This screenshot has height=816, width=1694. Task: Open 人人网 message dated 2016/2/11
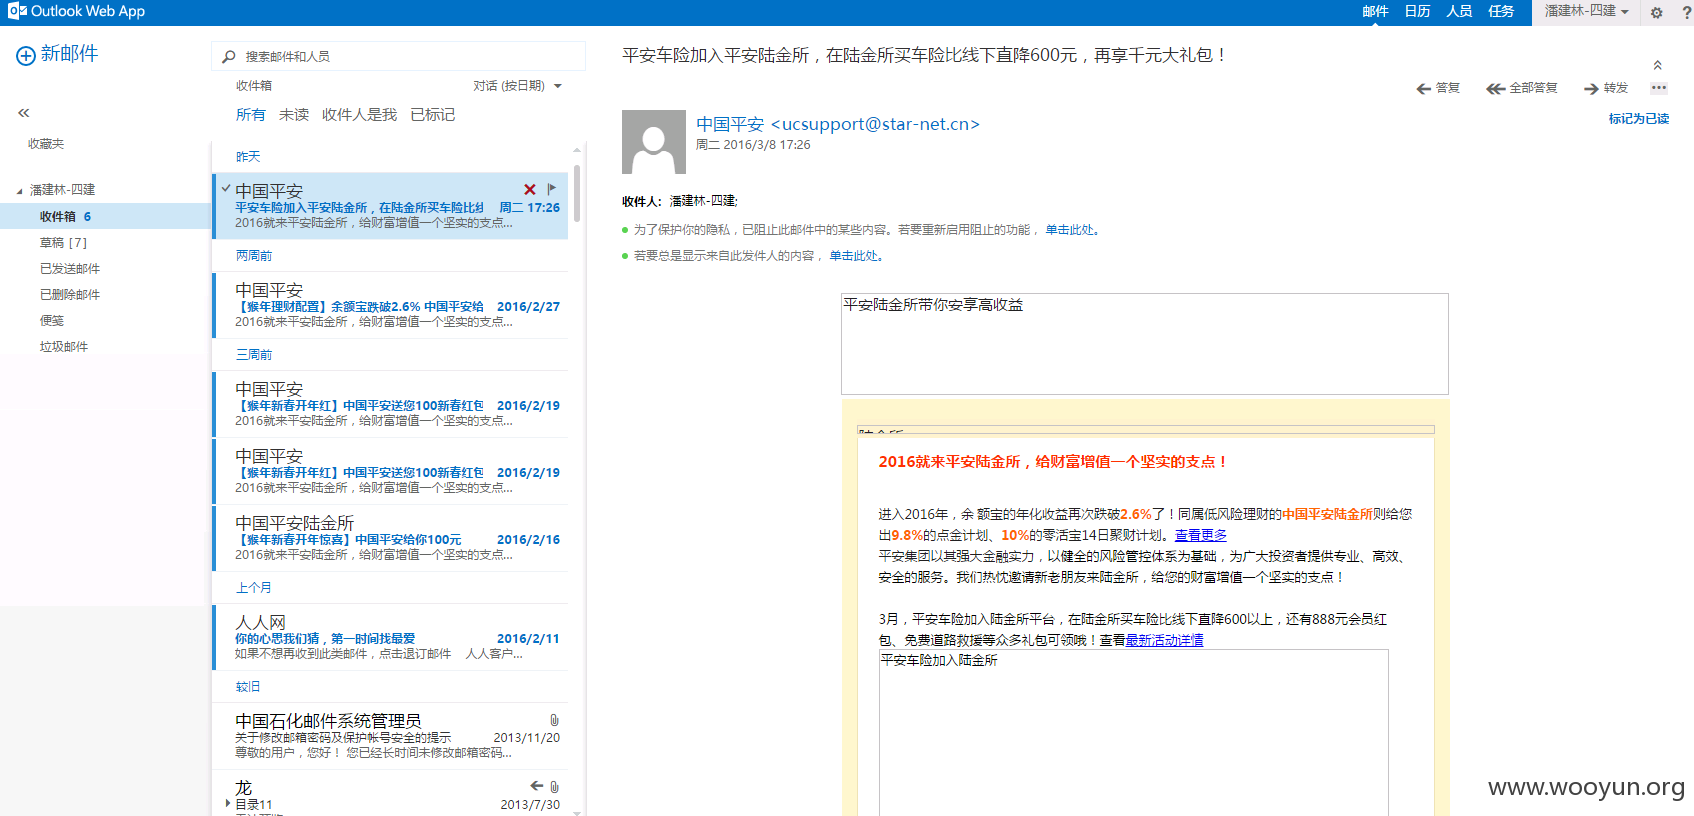point(390,637)
